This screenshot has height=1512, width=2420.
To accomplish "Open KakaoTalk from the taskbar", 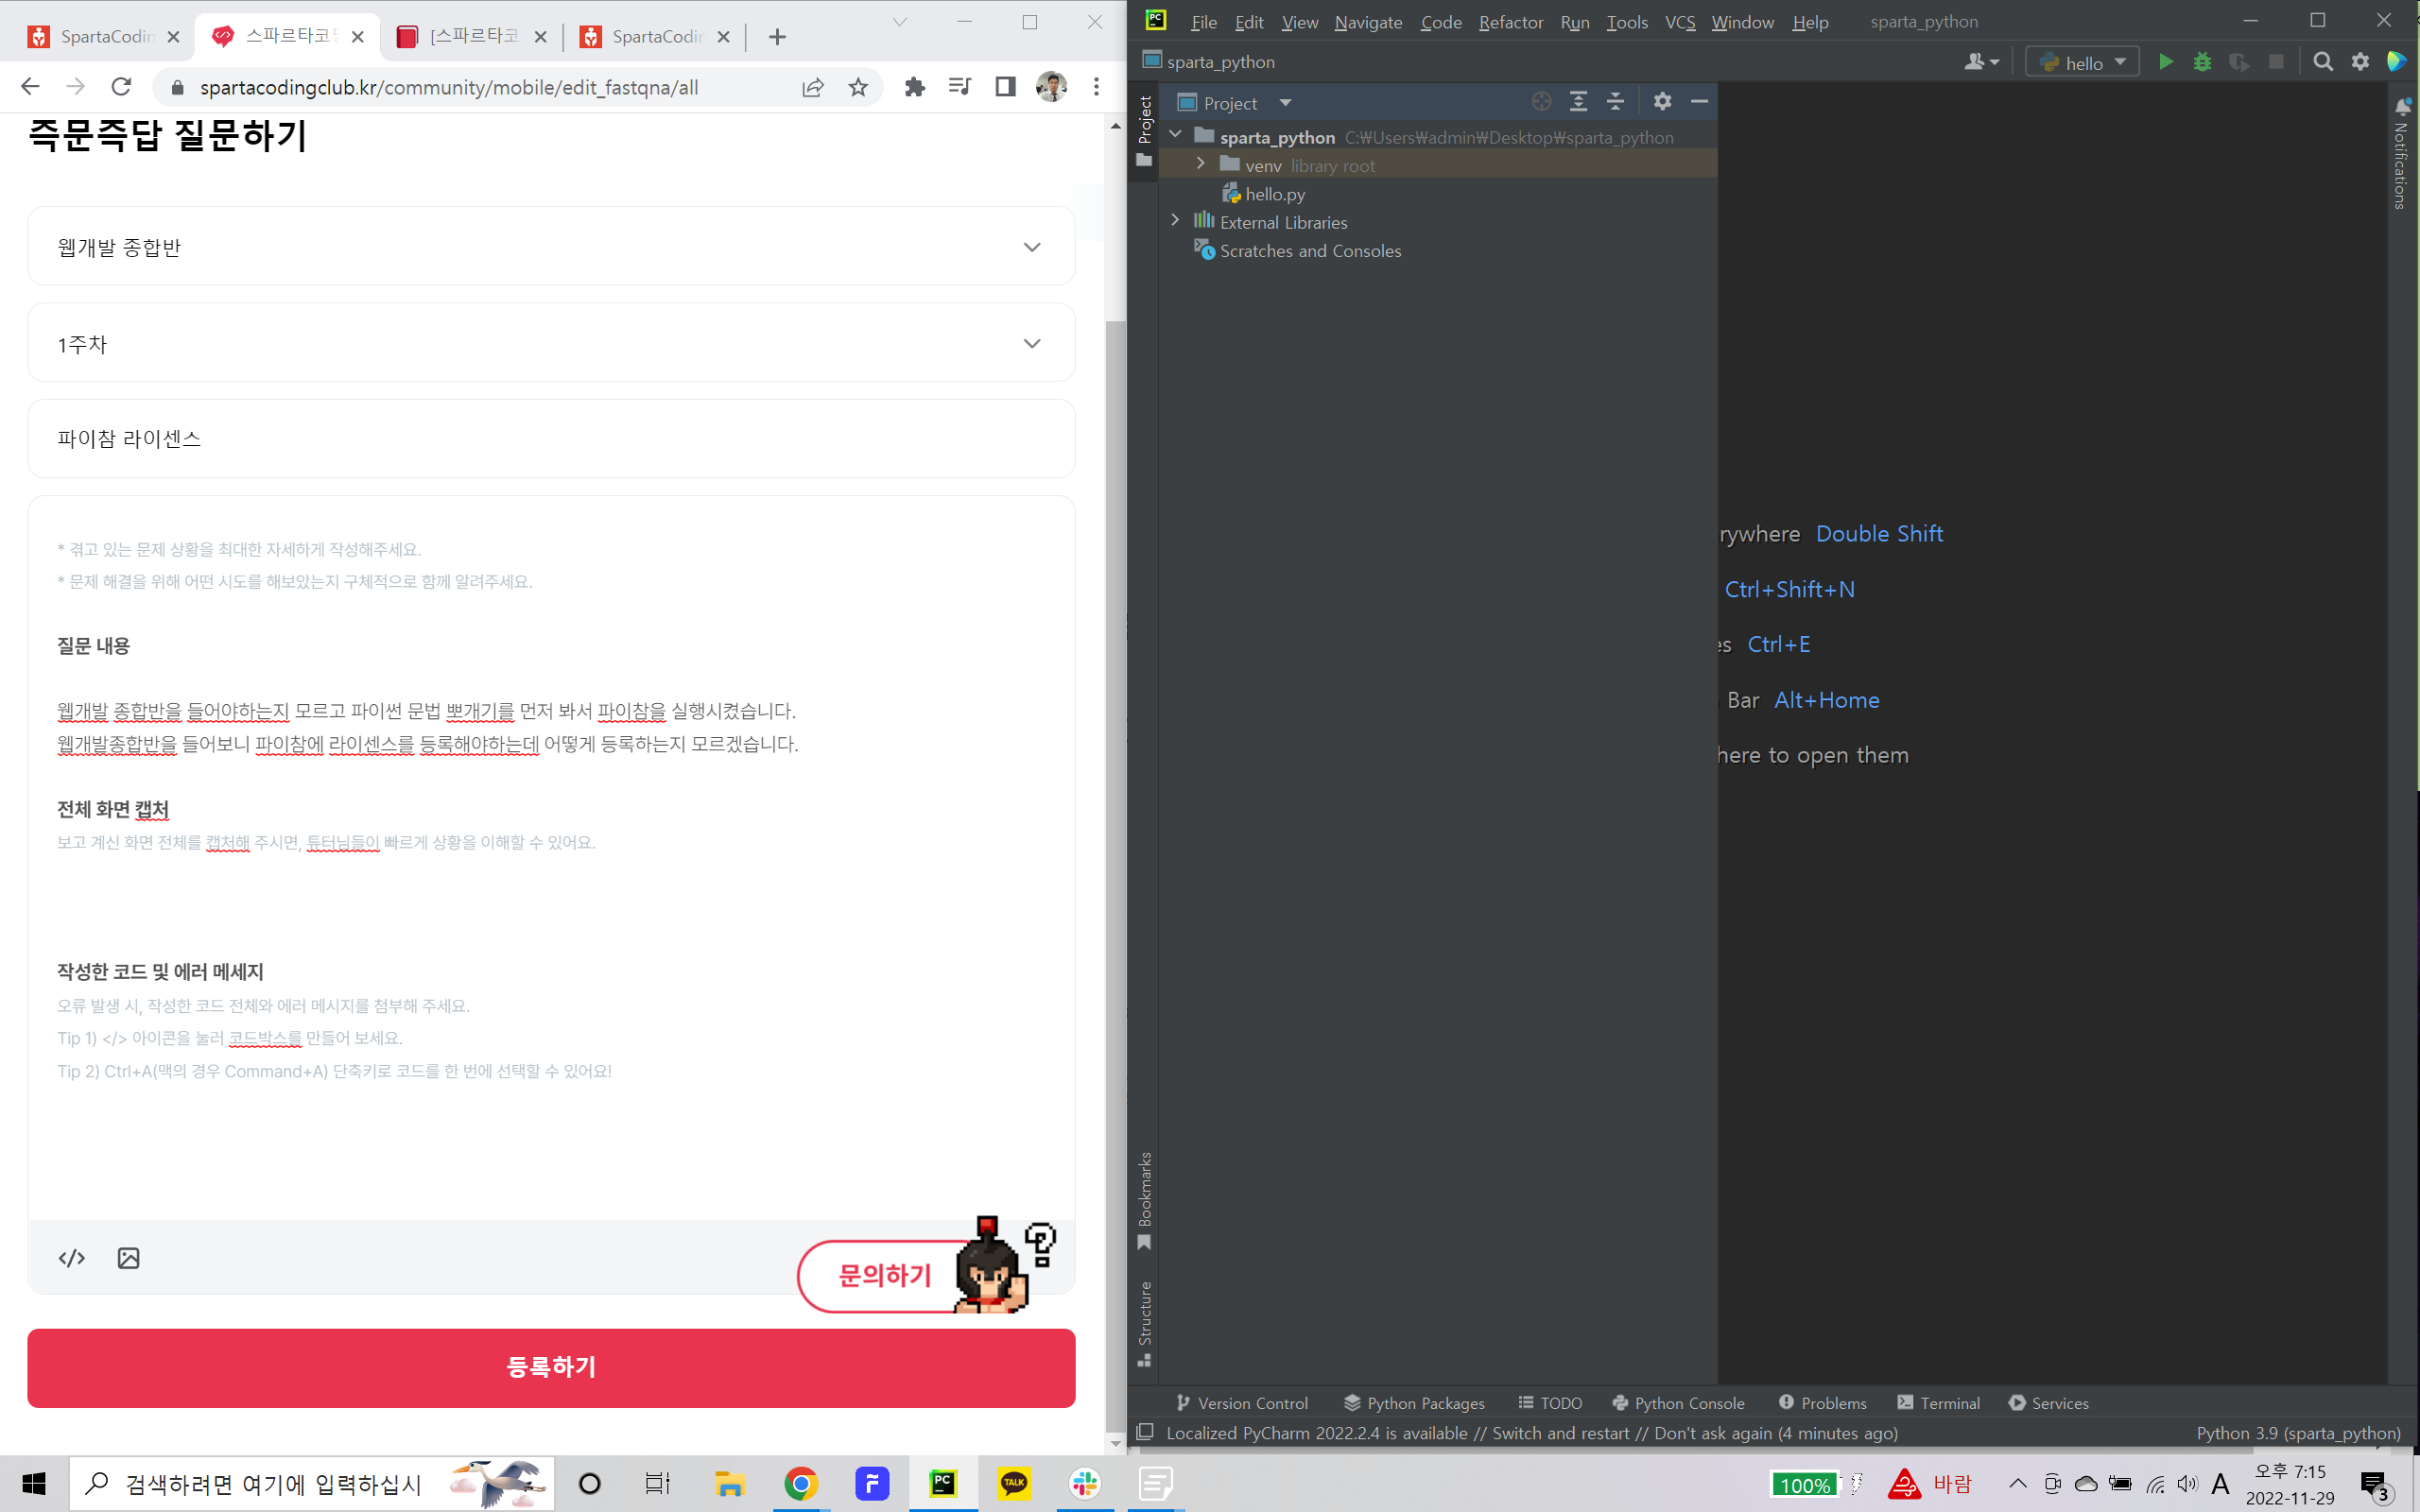I will 1014,1484.
